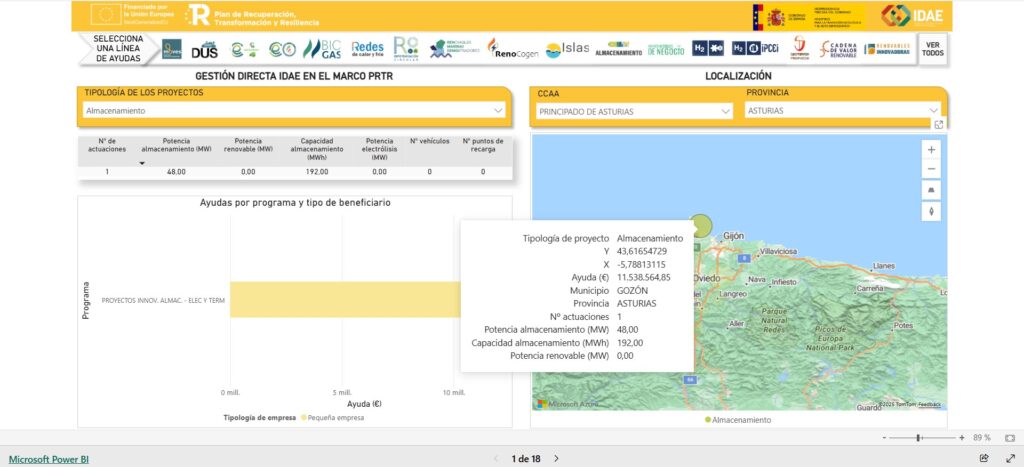This screenshot has height=467, width=1024.
Task: Open the Tipología de los proyectos dropdown
Action: point(295,111)
